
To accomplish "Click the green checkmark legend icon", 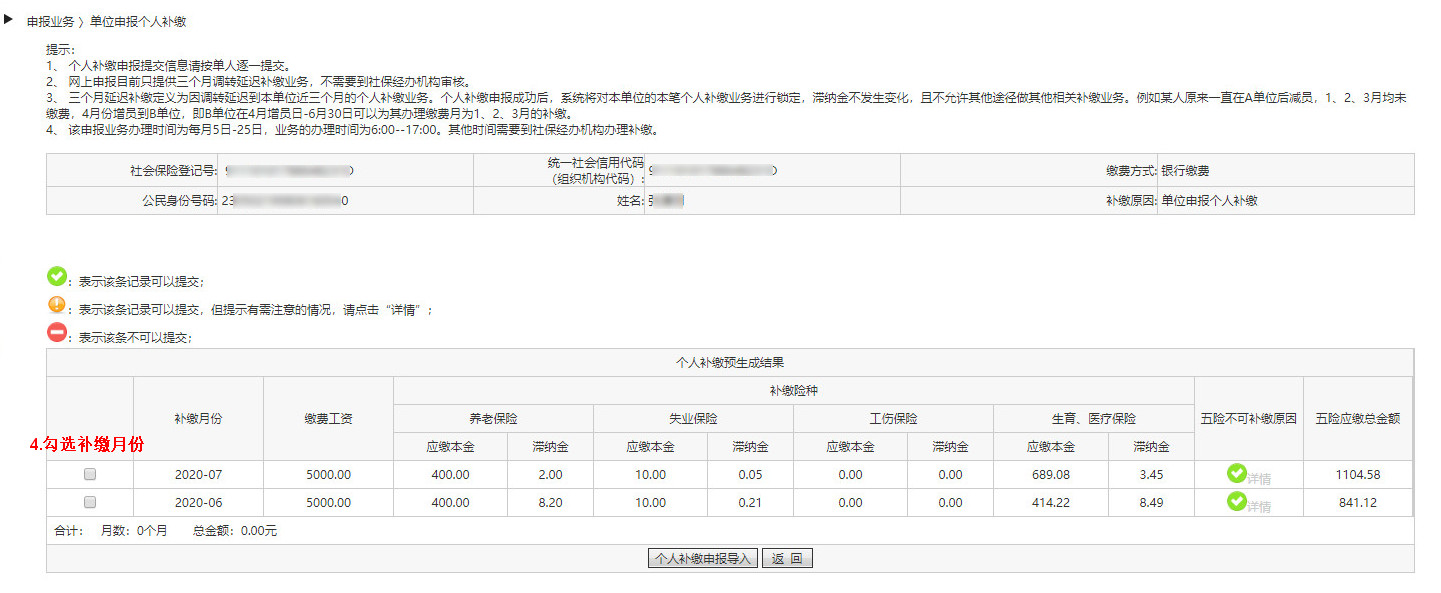I will pyautogui.click(x=57, y=276).
